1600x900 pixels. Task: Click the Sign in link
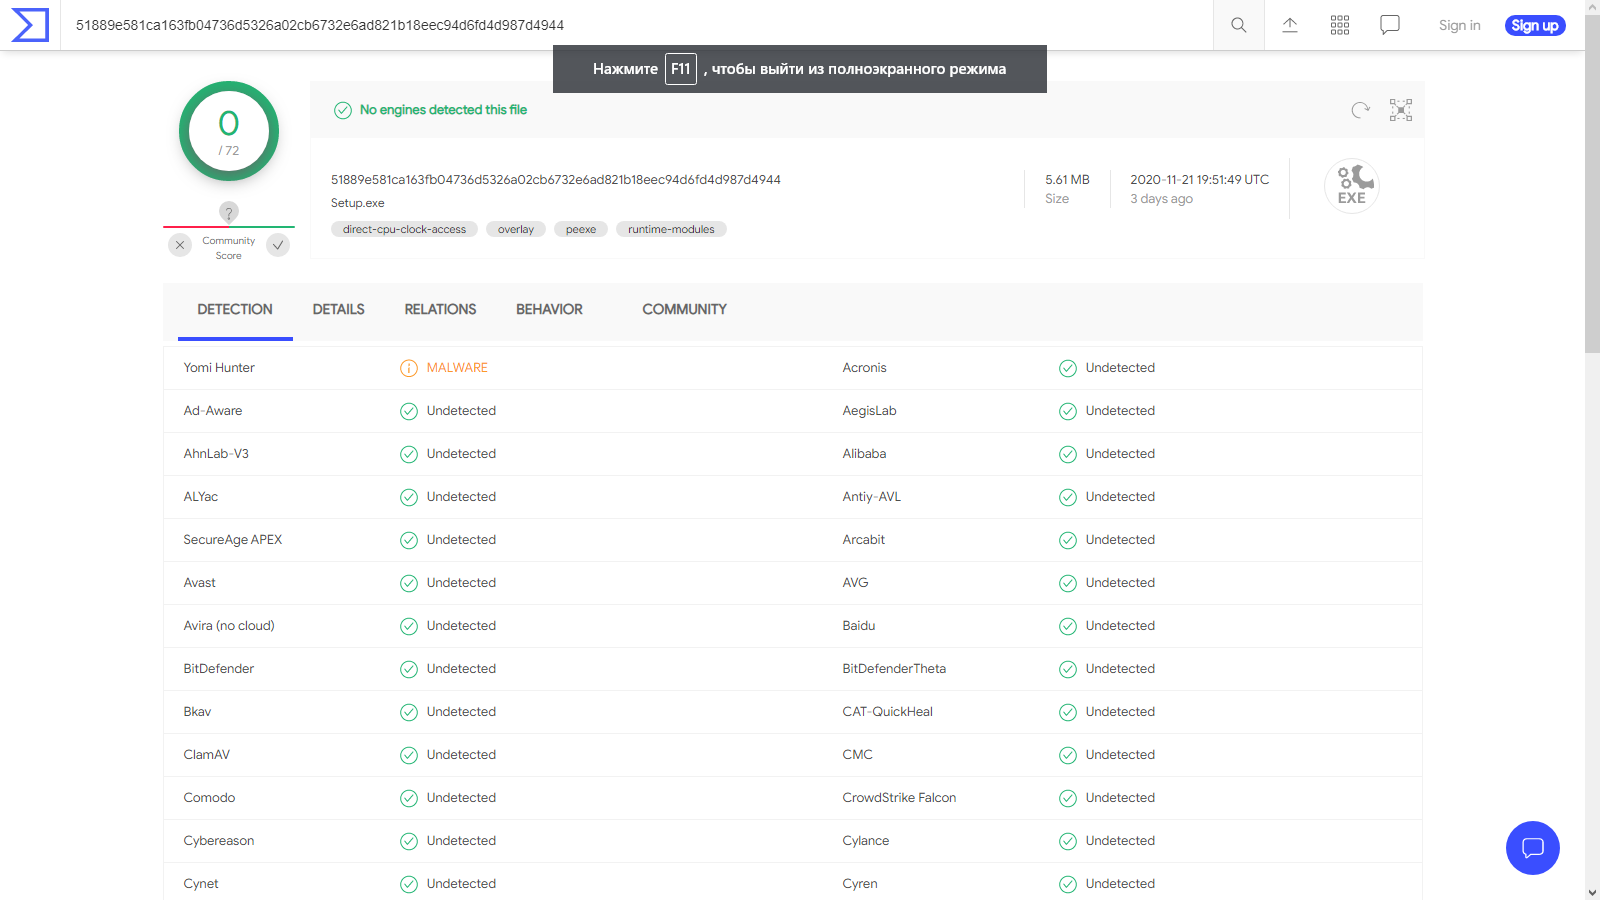[x=1459, y=26]
